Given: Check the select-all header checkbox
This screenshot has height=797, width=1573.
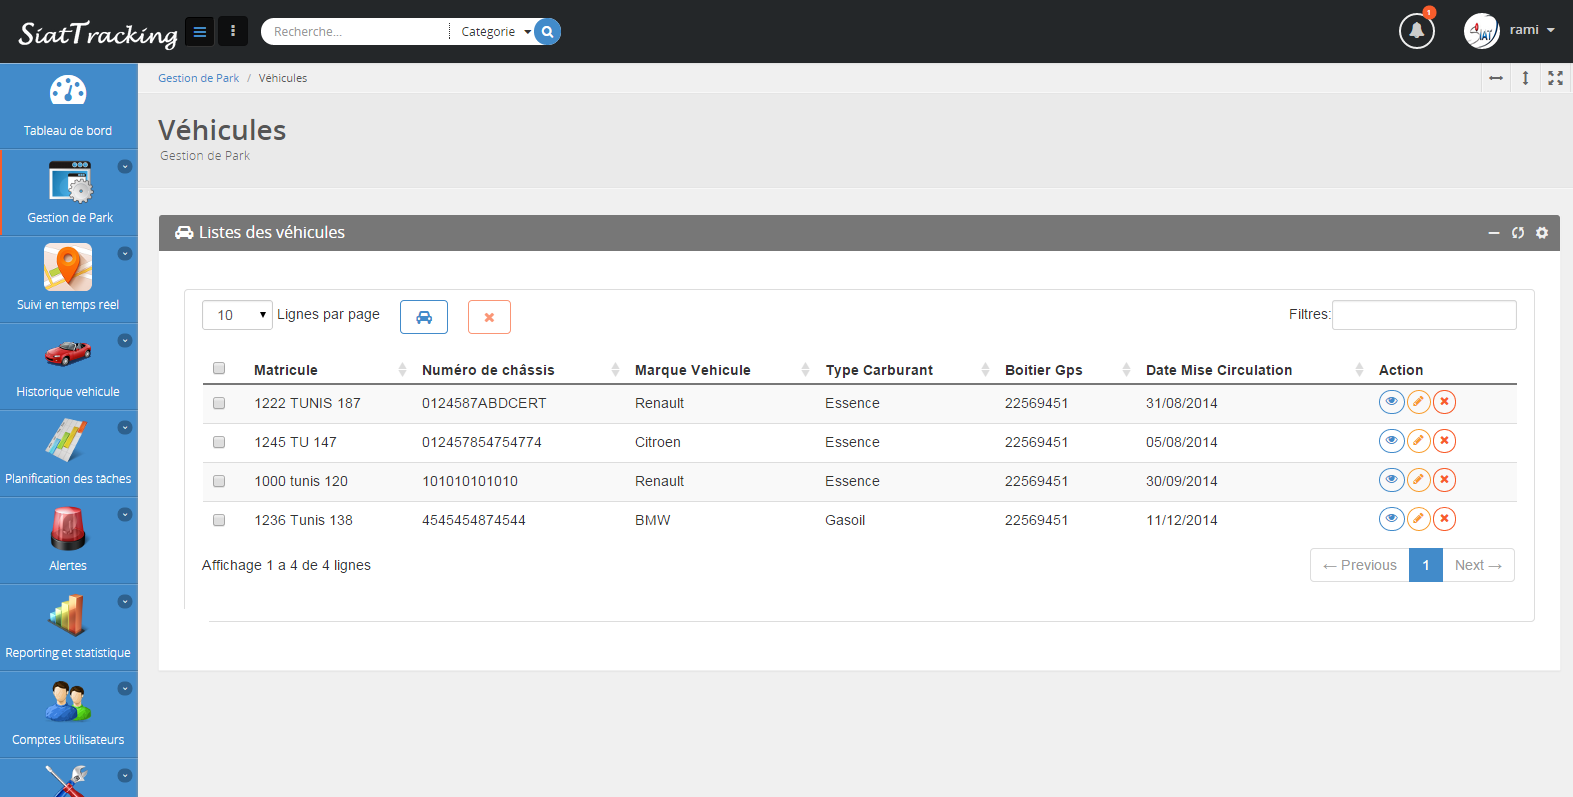Looking at the screenshot, I should point(219,368).
